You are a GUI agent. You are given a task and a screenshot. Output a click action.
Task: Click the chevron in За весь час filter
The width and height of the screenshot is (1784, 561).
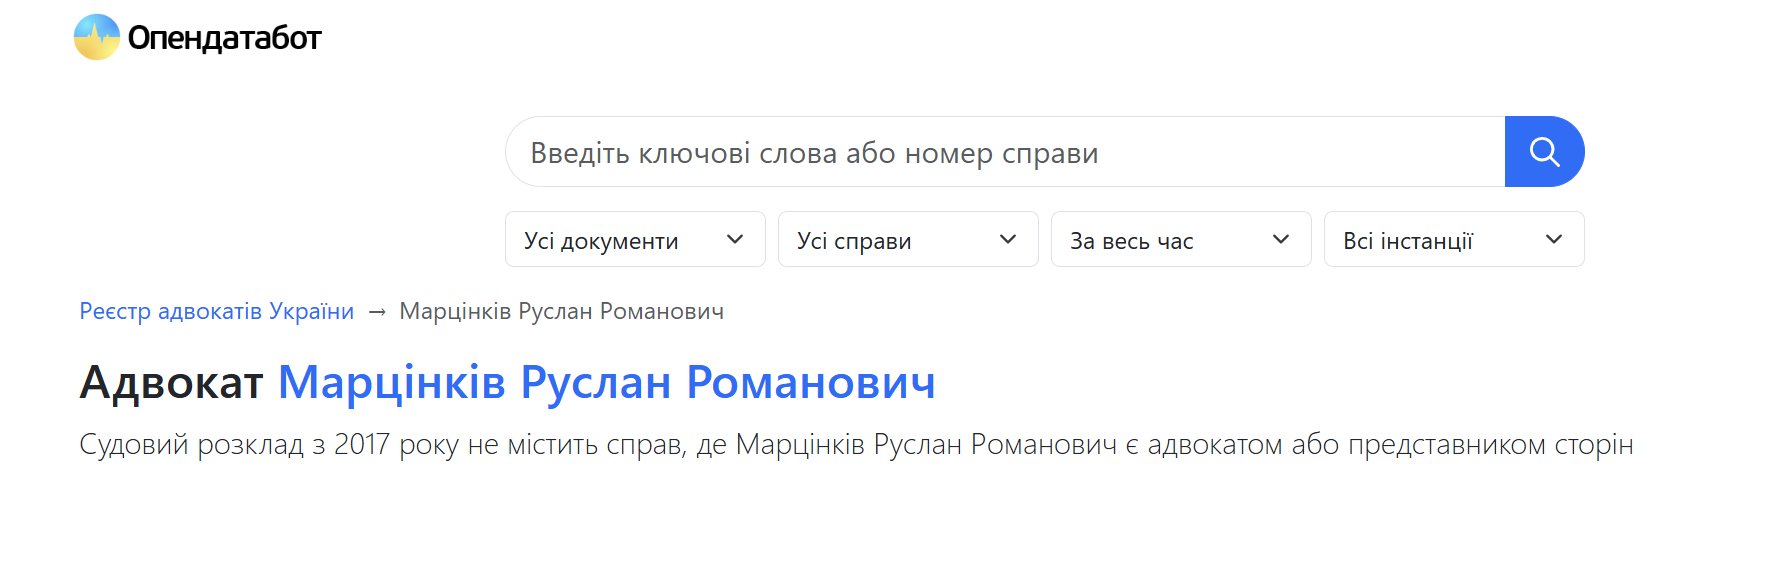[1281, 239]
